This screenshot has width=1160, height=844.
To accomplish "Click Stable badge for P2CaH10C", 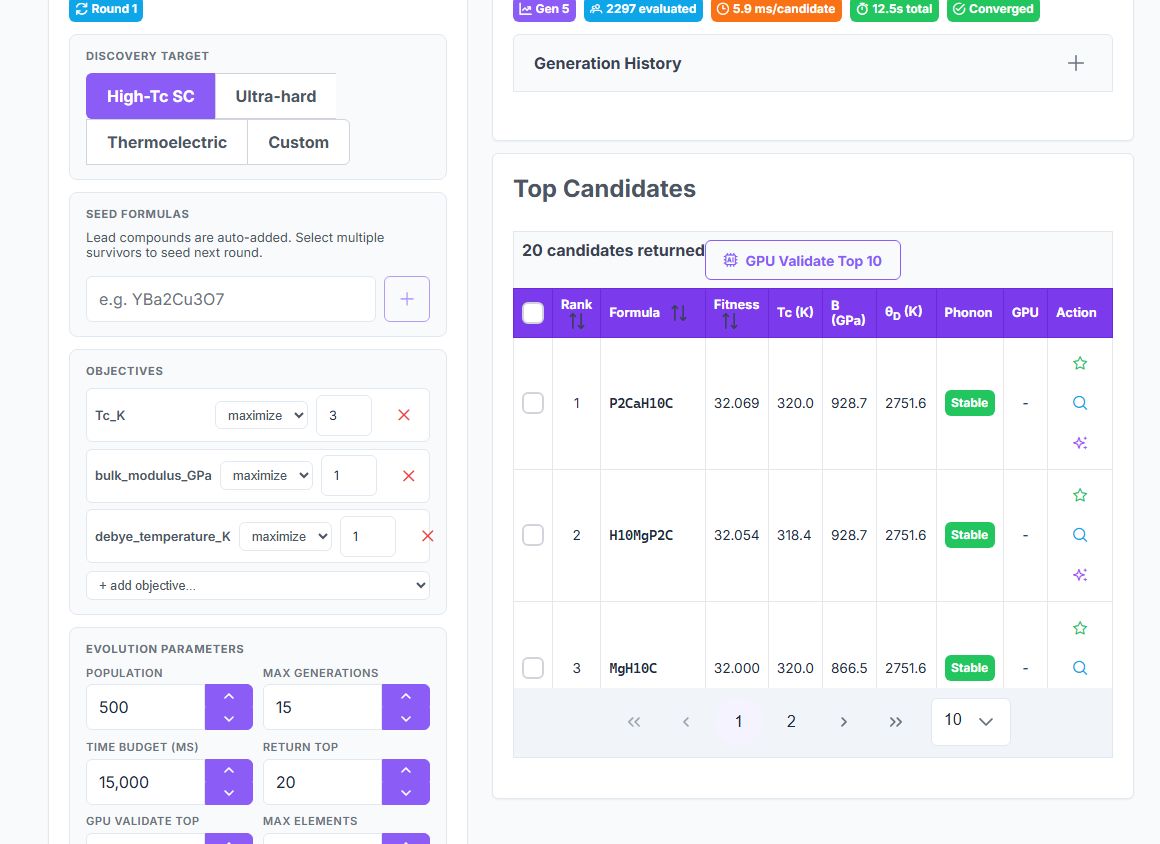I will point(969,403).
